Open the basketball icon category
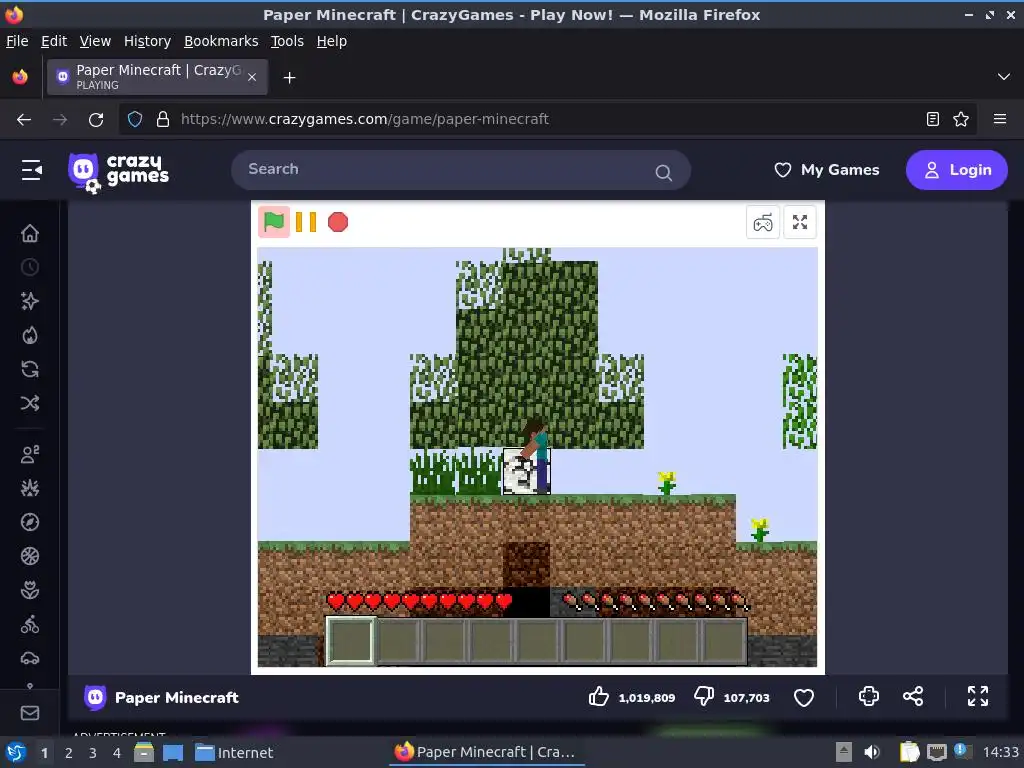The image size is (1024, 768). point(30,556)
